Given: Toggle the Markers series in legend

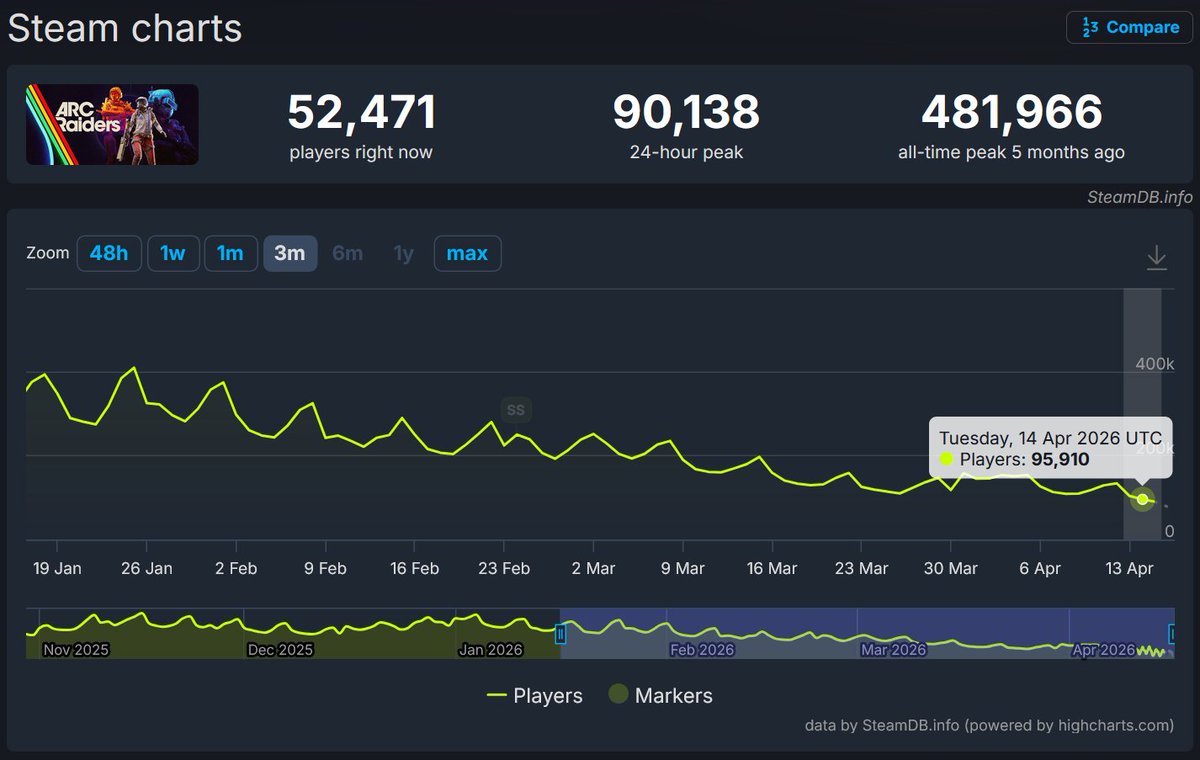Looking at the screenshot, I should pyautogui.click(x=661, y=695).
